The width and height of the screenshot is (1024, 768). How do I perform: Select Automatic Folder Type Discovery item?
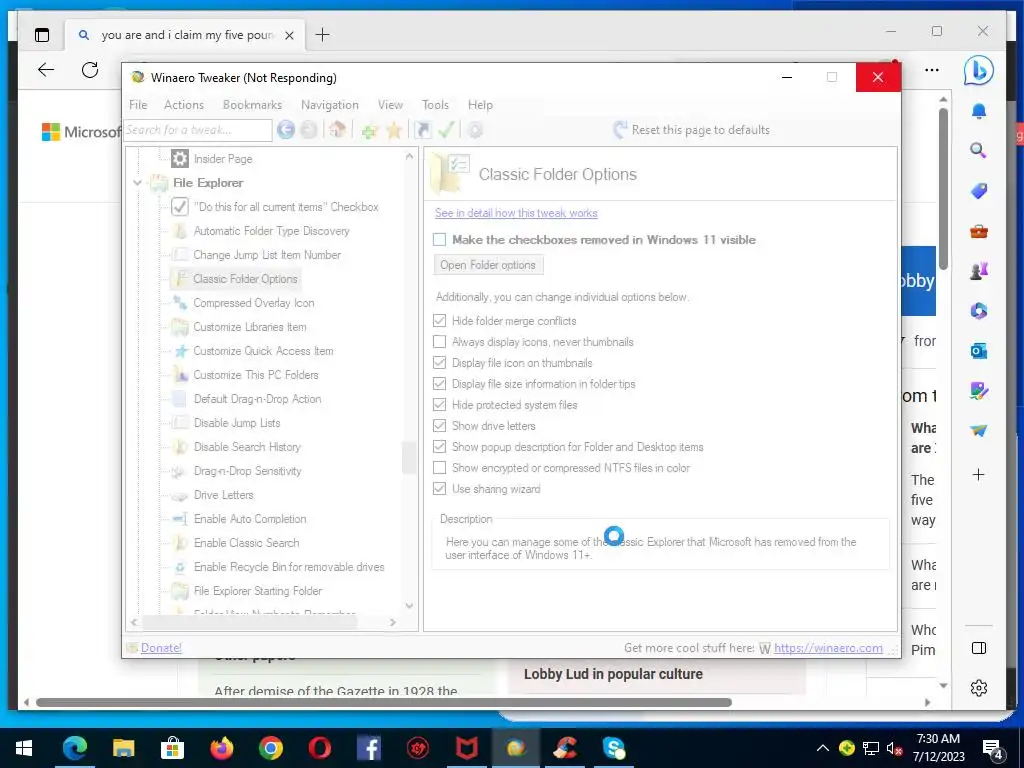(x=272, y=231)
